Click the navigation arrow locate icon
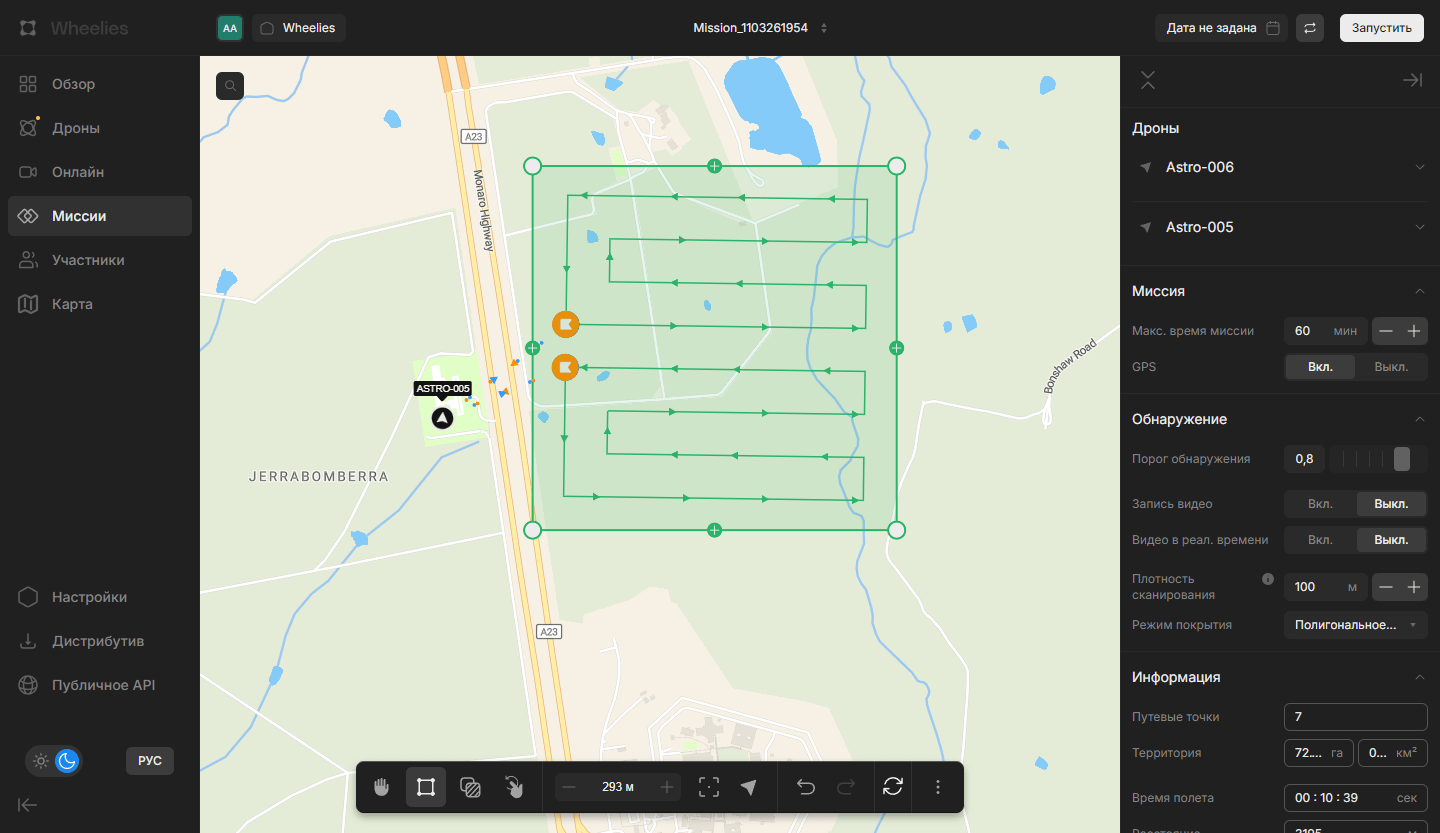Image resolution: width=1440 pixels, height=833 pixels. (x=749, y=787)
